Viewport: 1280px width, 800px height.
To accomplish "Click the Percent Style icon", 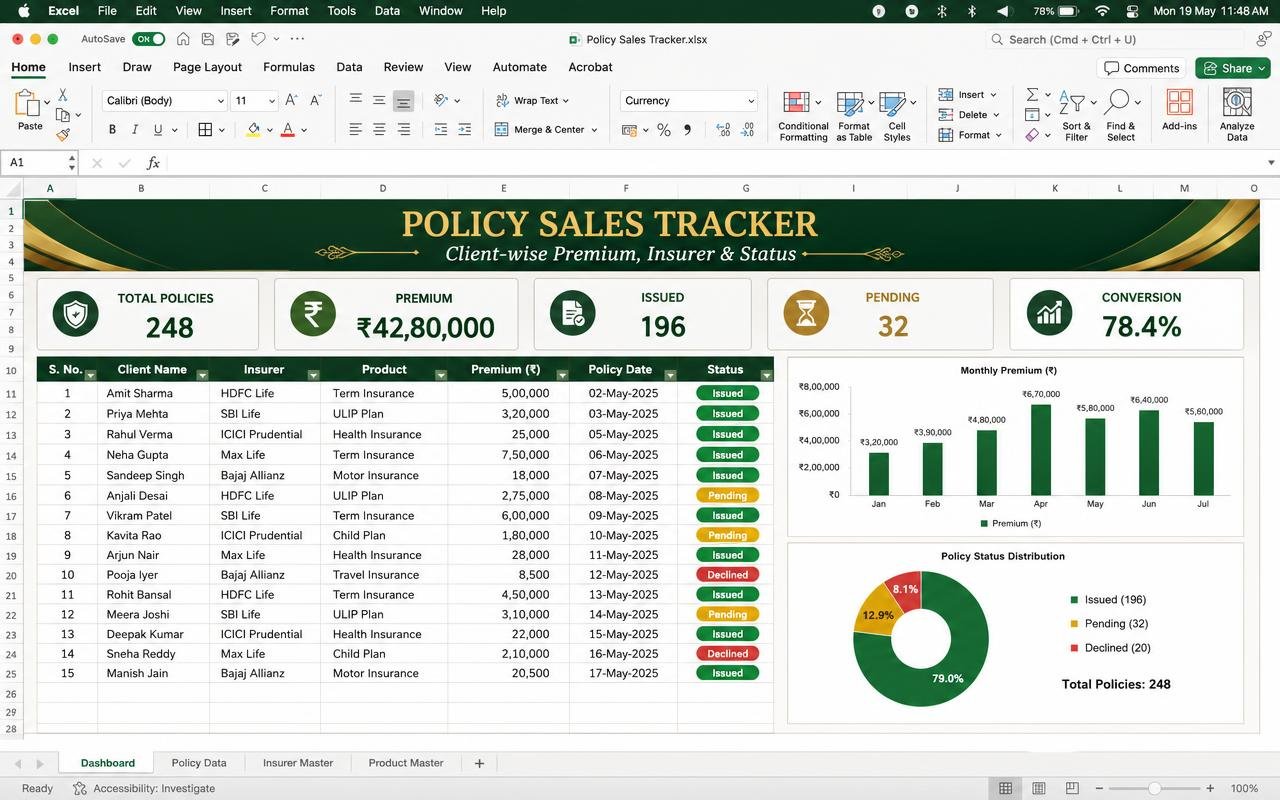I will 663,130.
